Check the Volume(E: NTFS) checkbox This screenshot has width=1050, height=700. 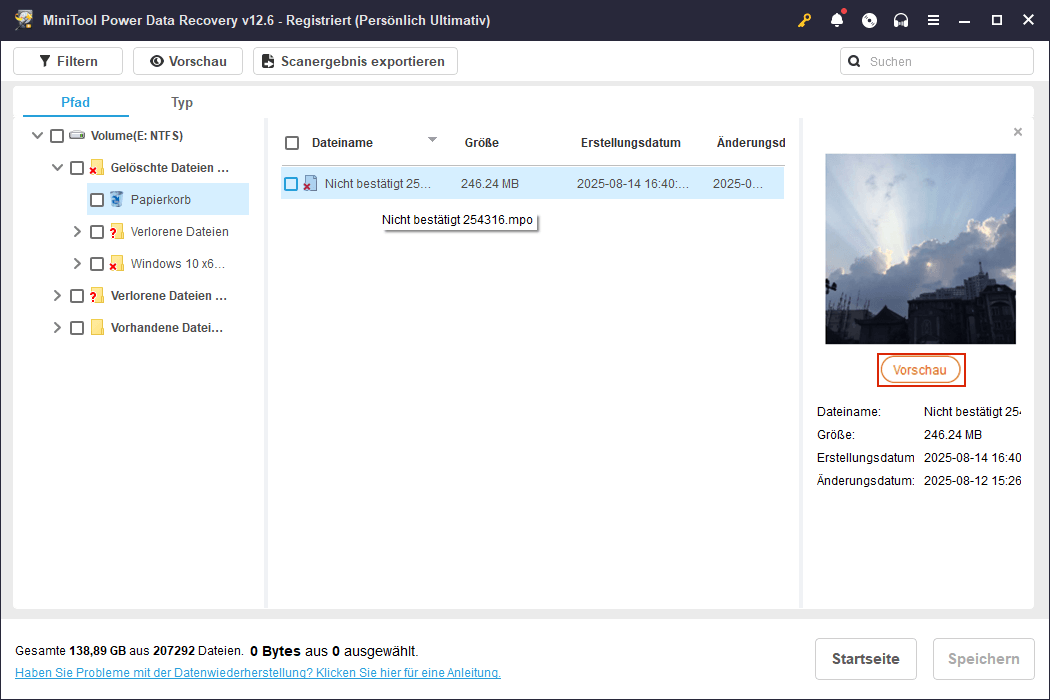coord(57,136)
